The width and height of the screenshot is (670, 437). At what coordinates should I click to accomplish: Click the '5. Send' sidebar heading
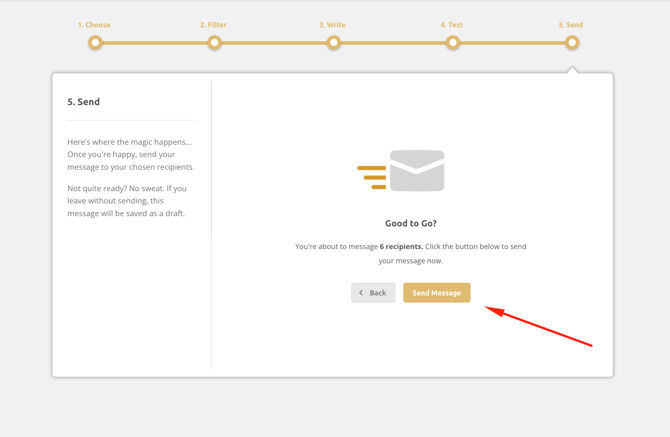click(x=84, y=102)
